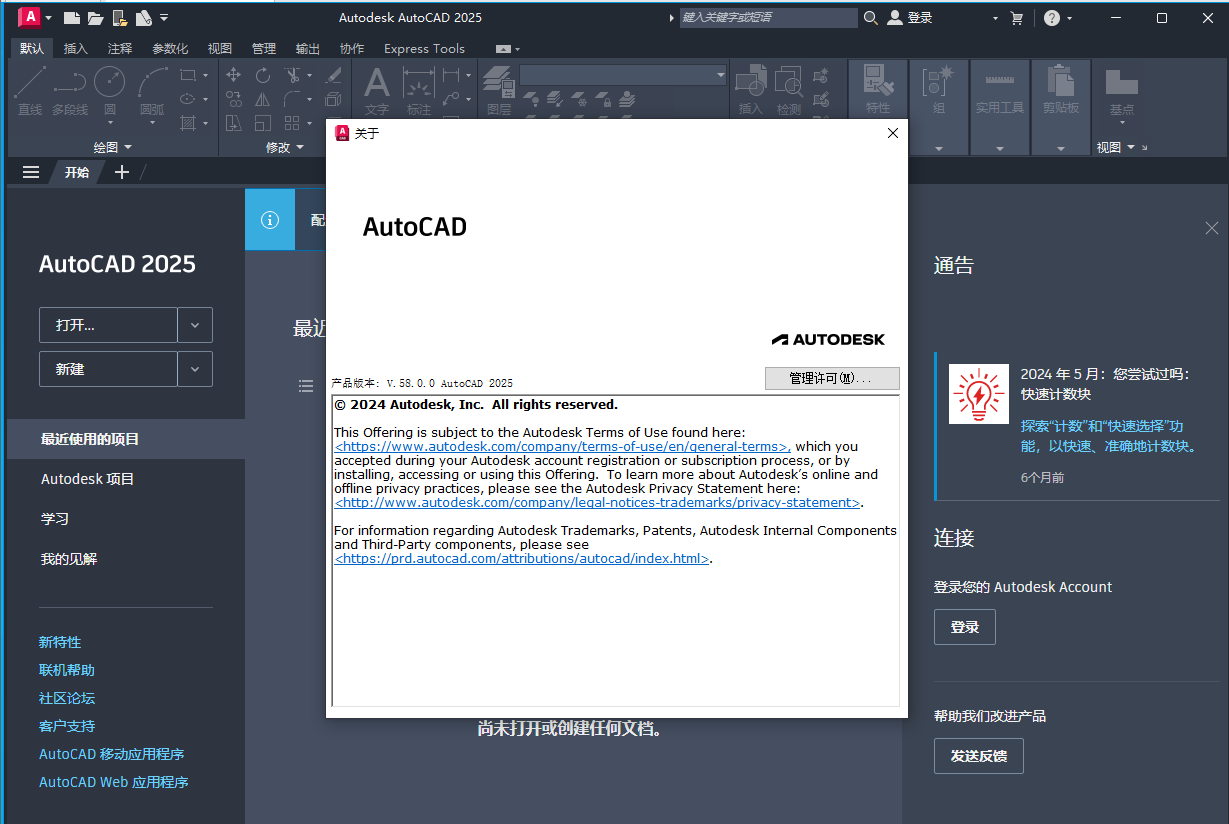Expand the Modify (修改) panel
This screenshot has height=824, width=1229.
[284, 147]
